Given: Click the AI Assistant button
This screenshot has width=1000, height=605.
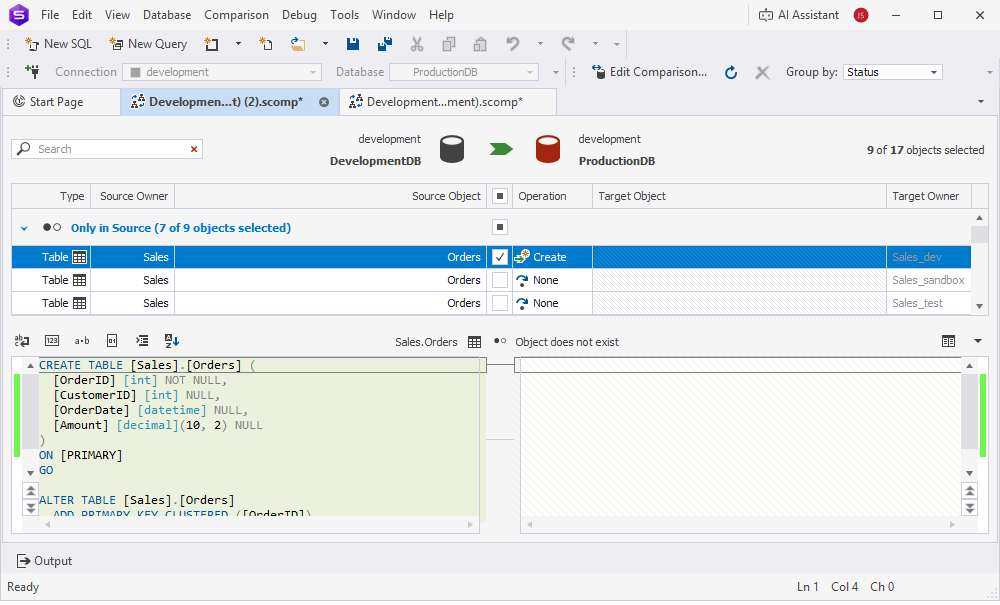Looking at the screenshot, I should (x=799, y=15).
